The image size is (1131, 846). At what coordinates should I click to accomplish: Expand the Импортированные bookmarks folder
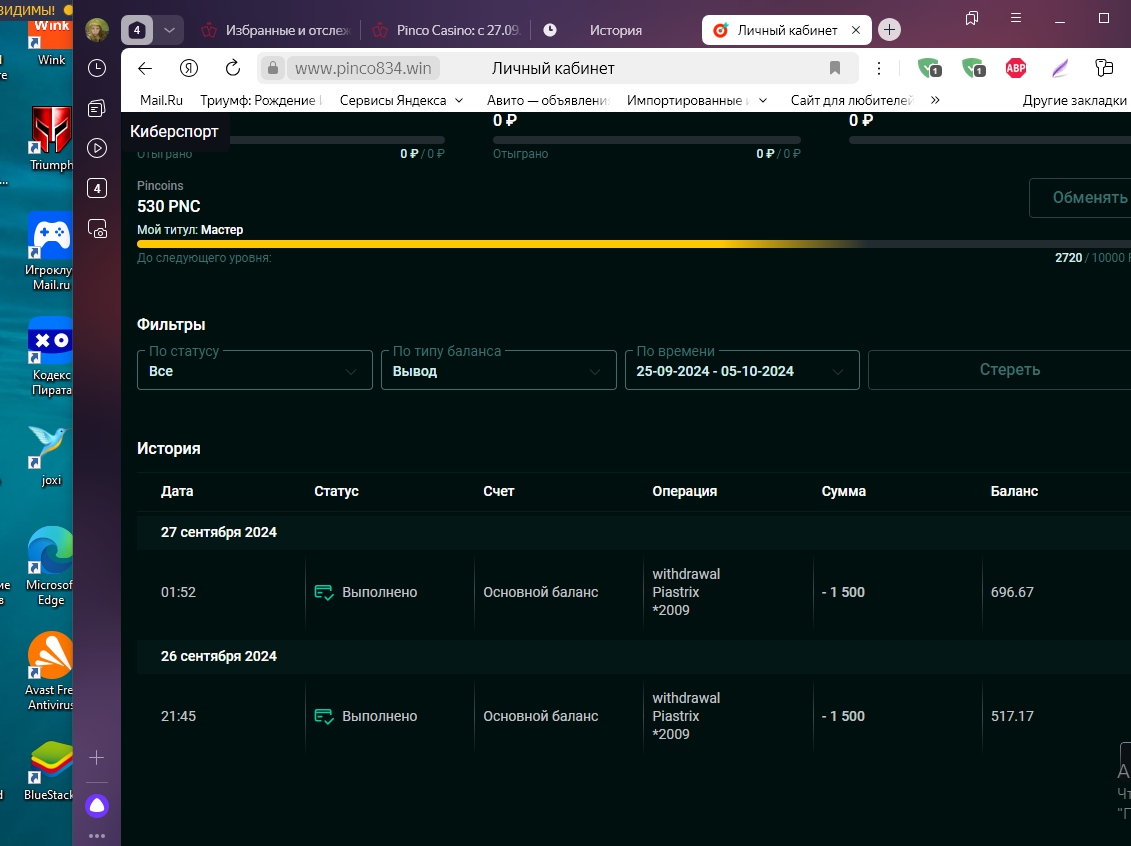pos(697,100)
